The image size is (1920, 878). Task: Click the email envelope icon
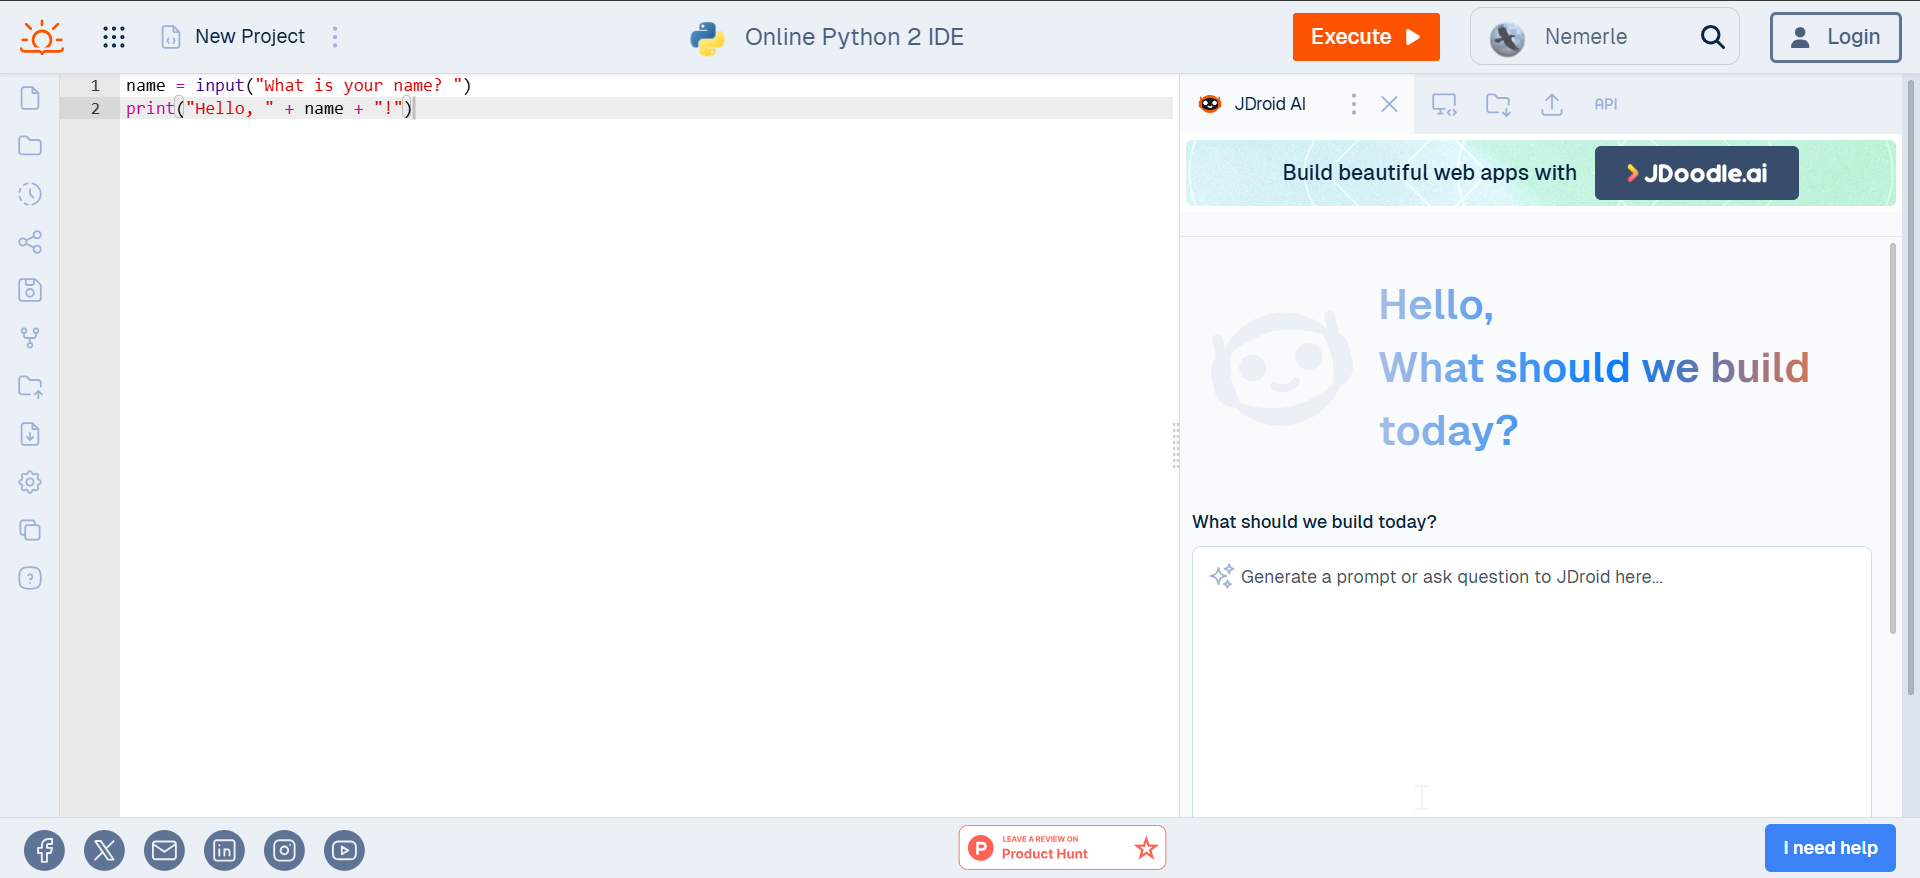[x=165, y=850]
